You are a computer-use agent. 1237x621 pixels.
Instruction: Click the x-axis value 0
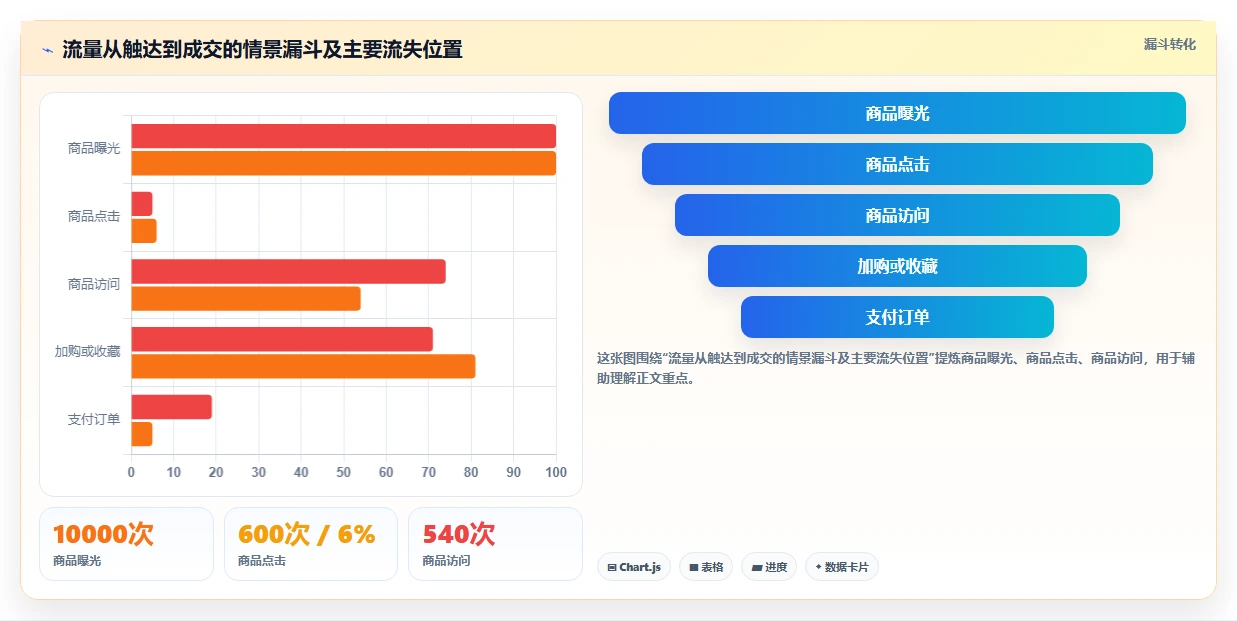131,472
